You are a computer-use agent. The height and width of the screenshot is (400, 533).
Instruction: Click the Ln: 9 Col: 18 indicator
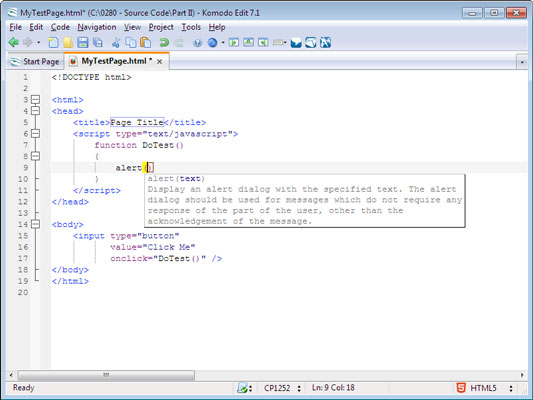coord(333,388)
